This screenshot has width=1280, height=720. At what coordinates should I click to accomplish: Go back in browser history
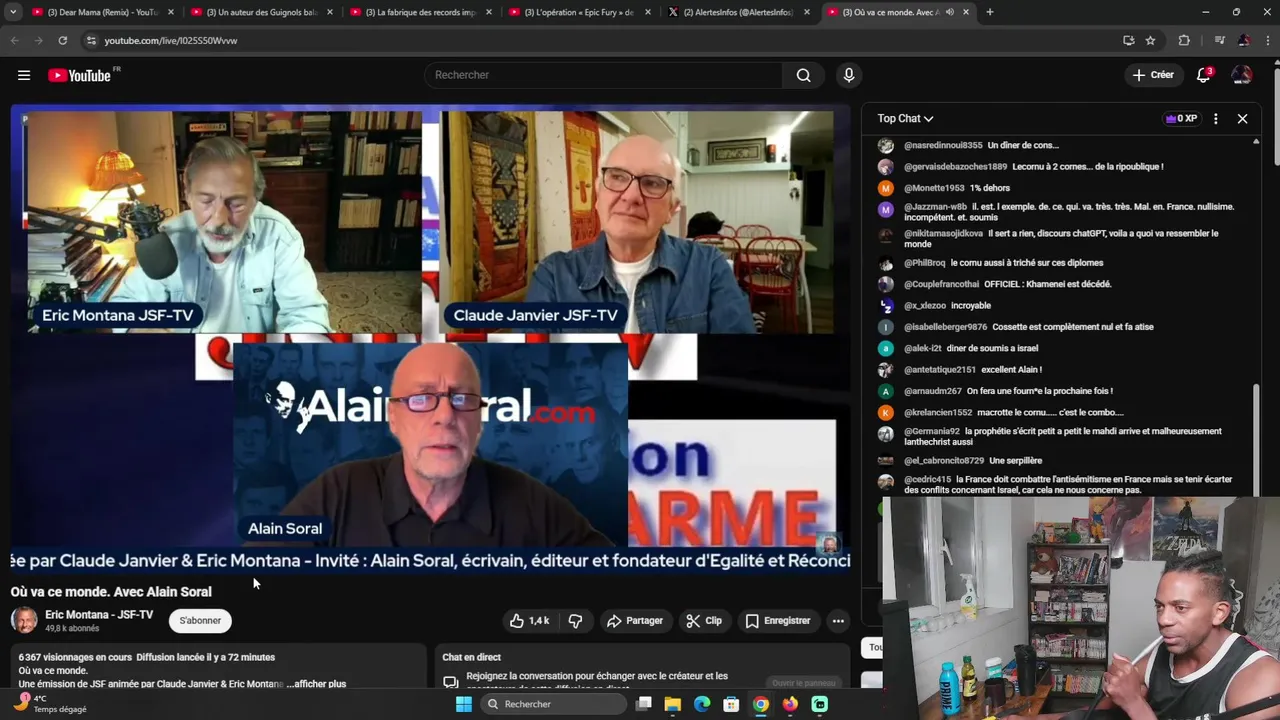pos(14,40)
